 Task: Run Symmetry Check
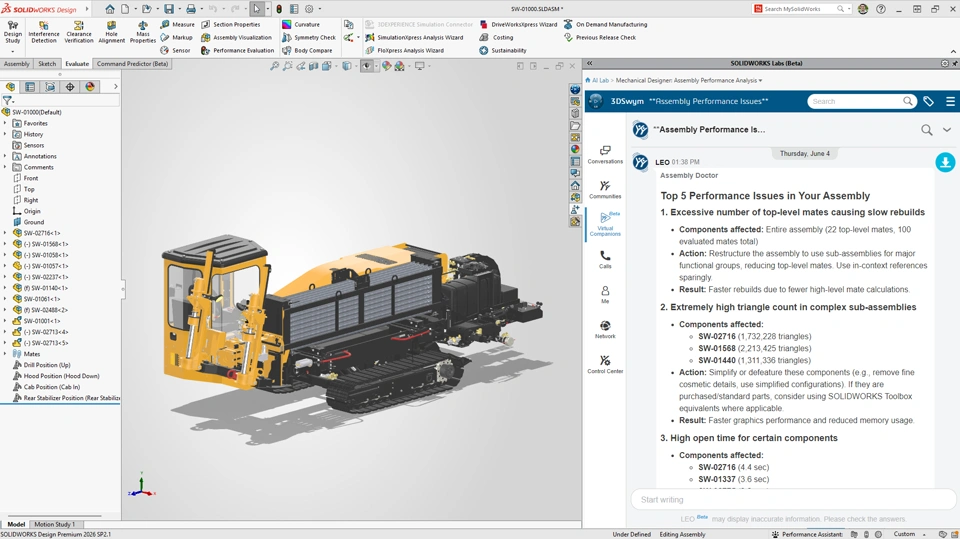309,37
